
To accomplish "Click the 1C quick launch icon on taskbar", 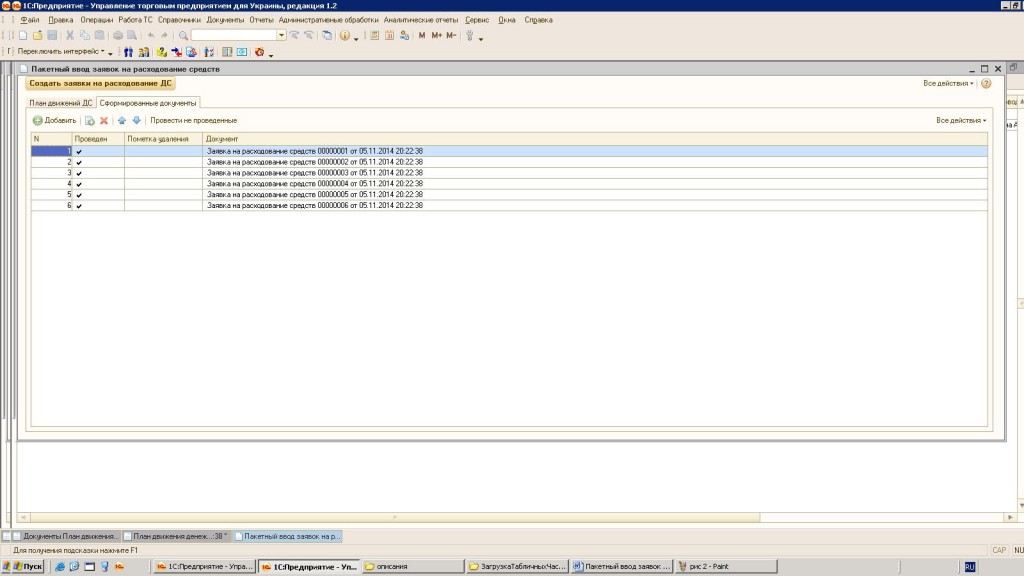I will point(120,566).
